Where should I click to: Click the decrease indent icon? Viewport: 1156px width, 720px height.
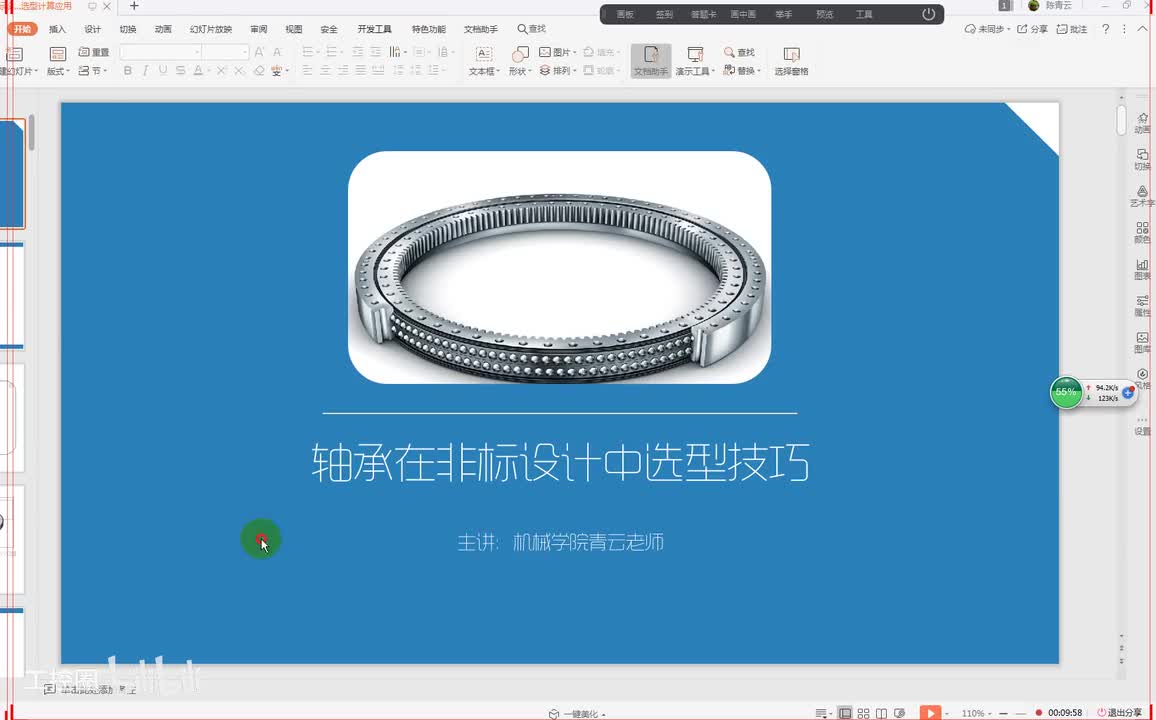pos(358,52)
